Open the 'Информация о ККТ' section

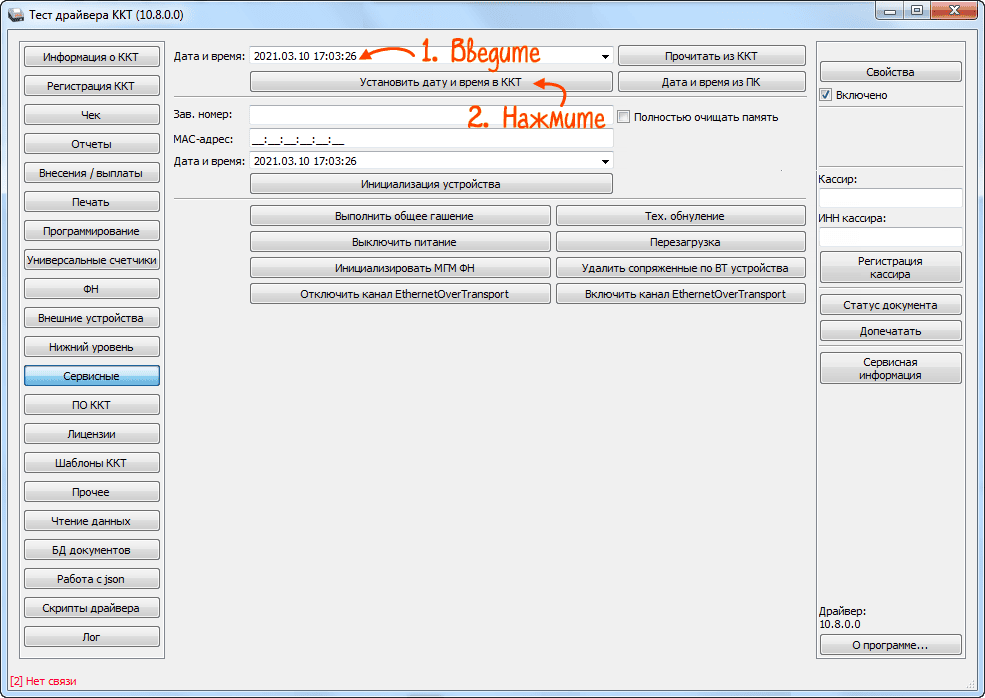[x=91, y=57]
